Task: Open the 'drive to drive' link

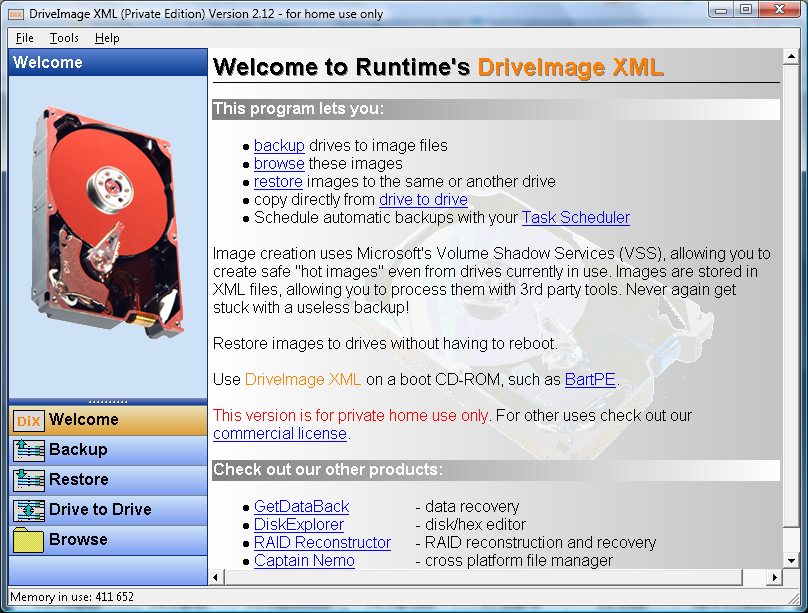Action: pos(424,200)
